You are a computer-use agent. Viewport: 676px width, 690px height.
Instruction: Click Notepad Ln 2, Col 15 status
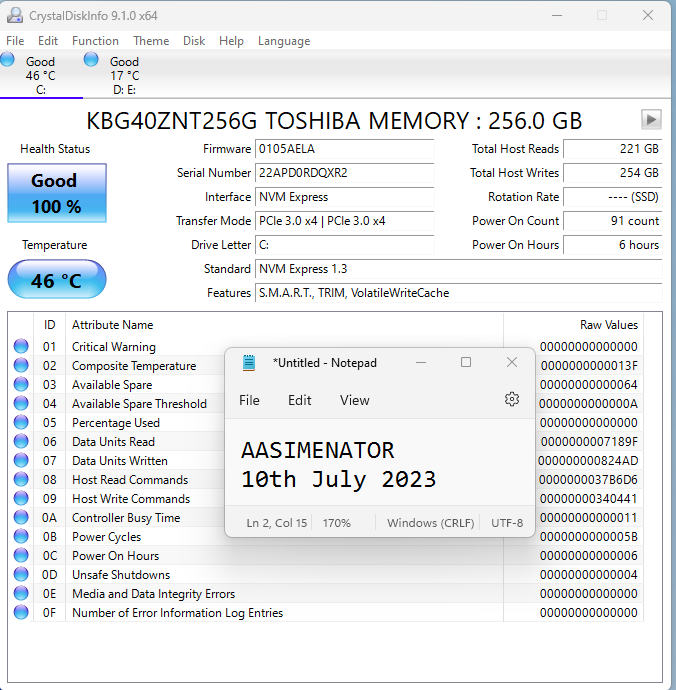click(276, 523)
